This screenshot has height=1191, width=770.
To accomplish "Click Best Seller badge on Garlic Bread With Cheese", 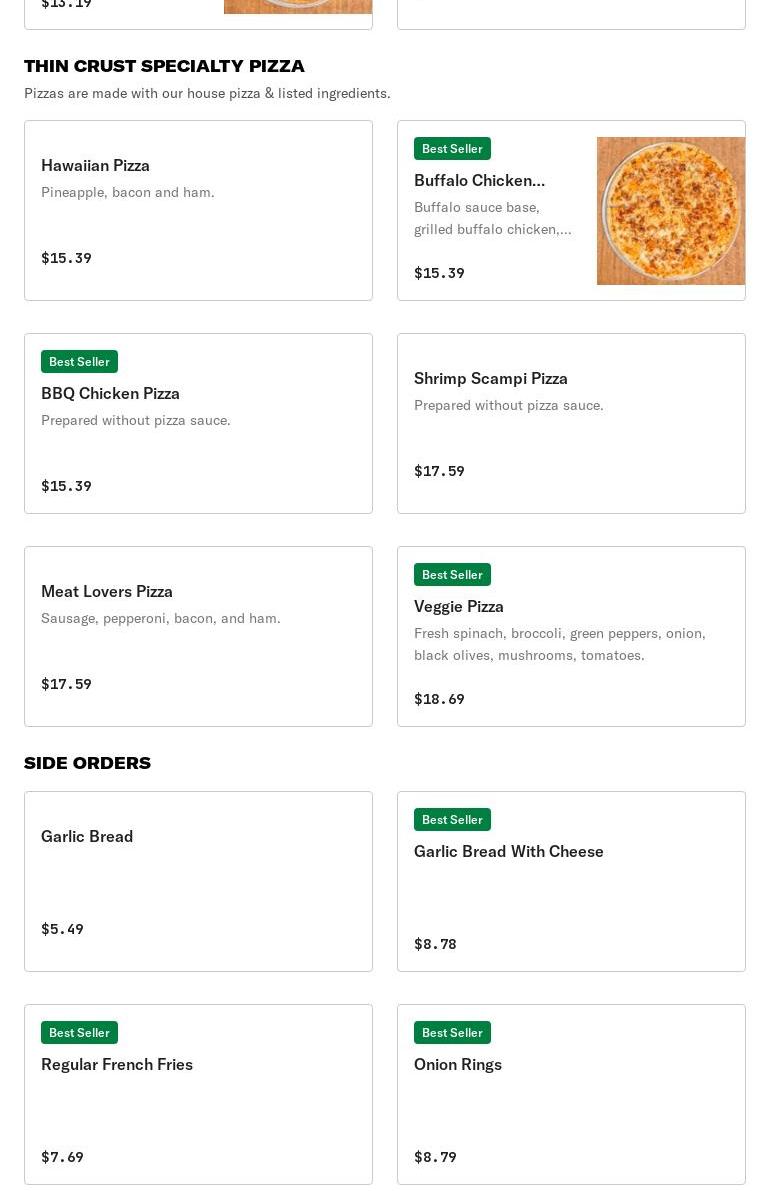I will (x=452, y=820).
